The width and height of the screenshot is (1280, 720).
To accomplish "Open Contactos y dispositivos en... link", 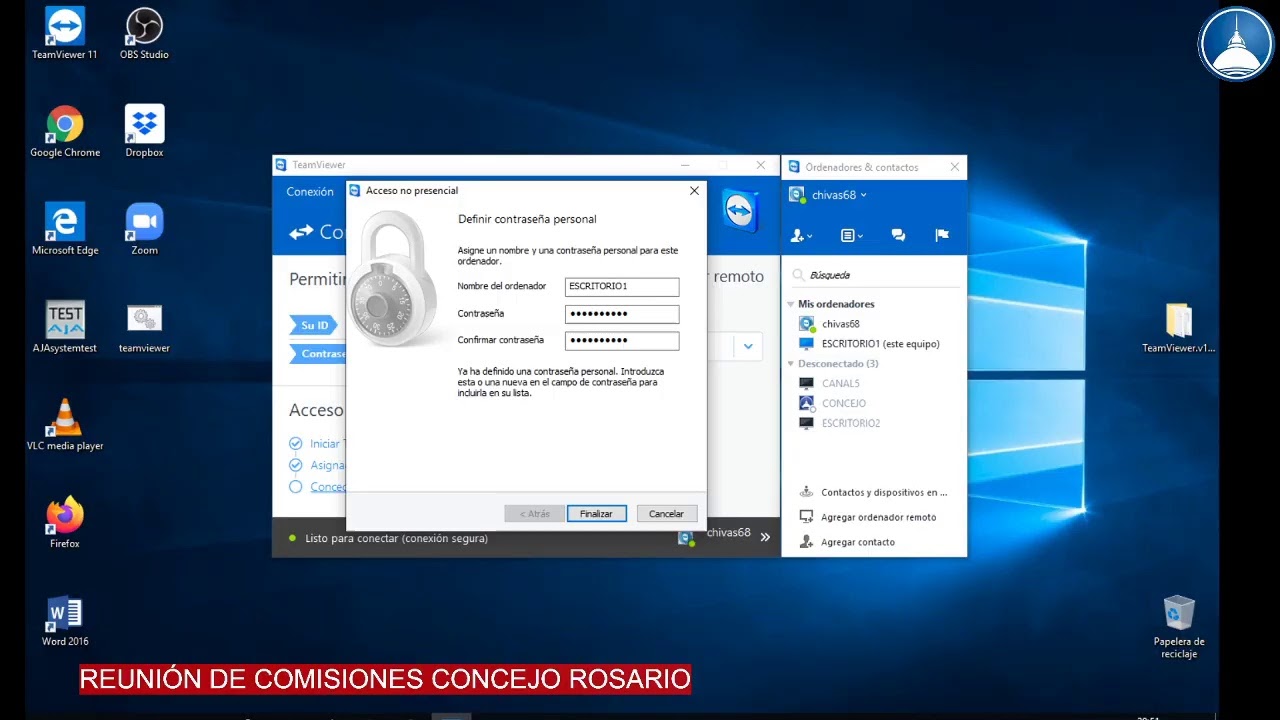I will tap(883, 492).
